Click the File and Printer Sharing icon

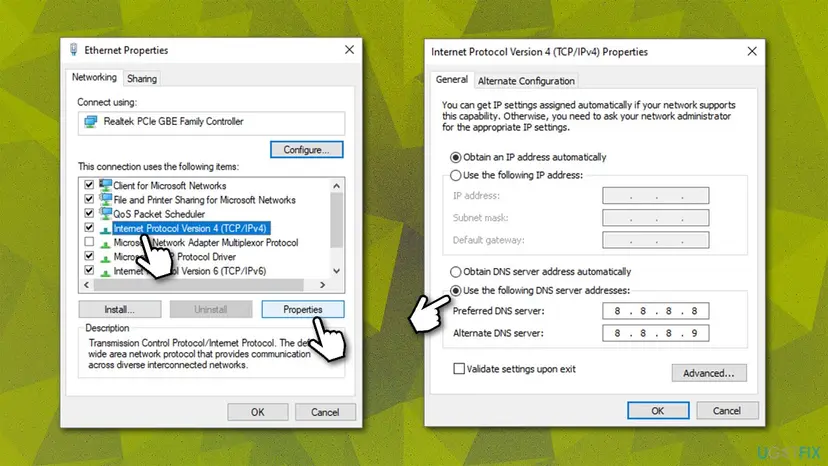point(106,200)
